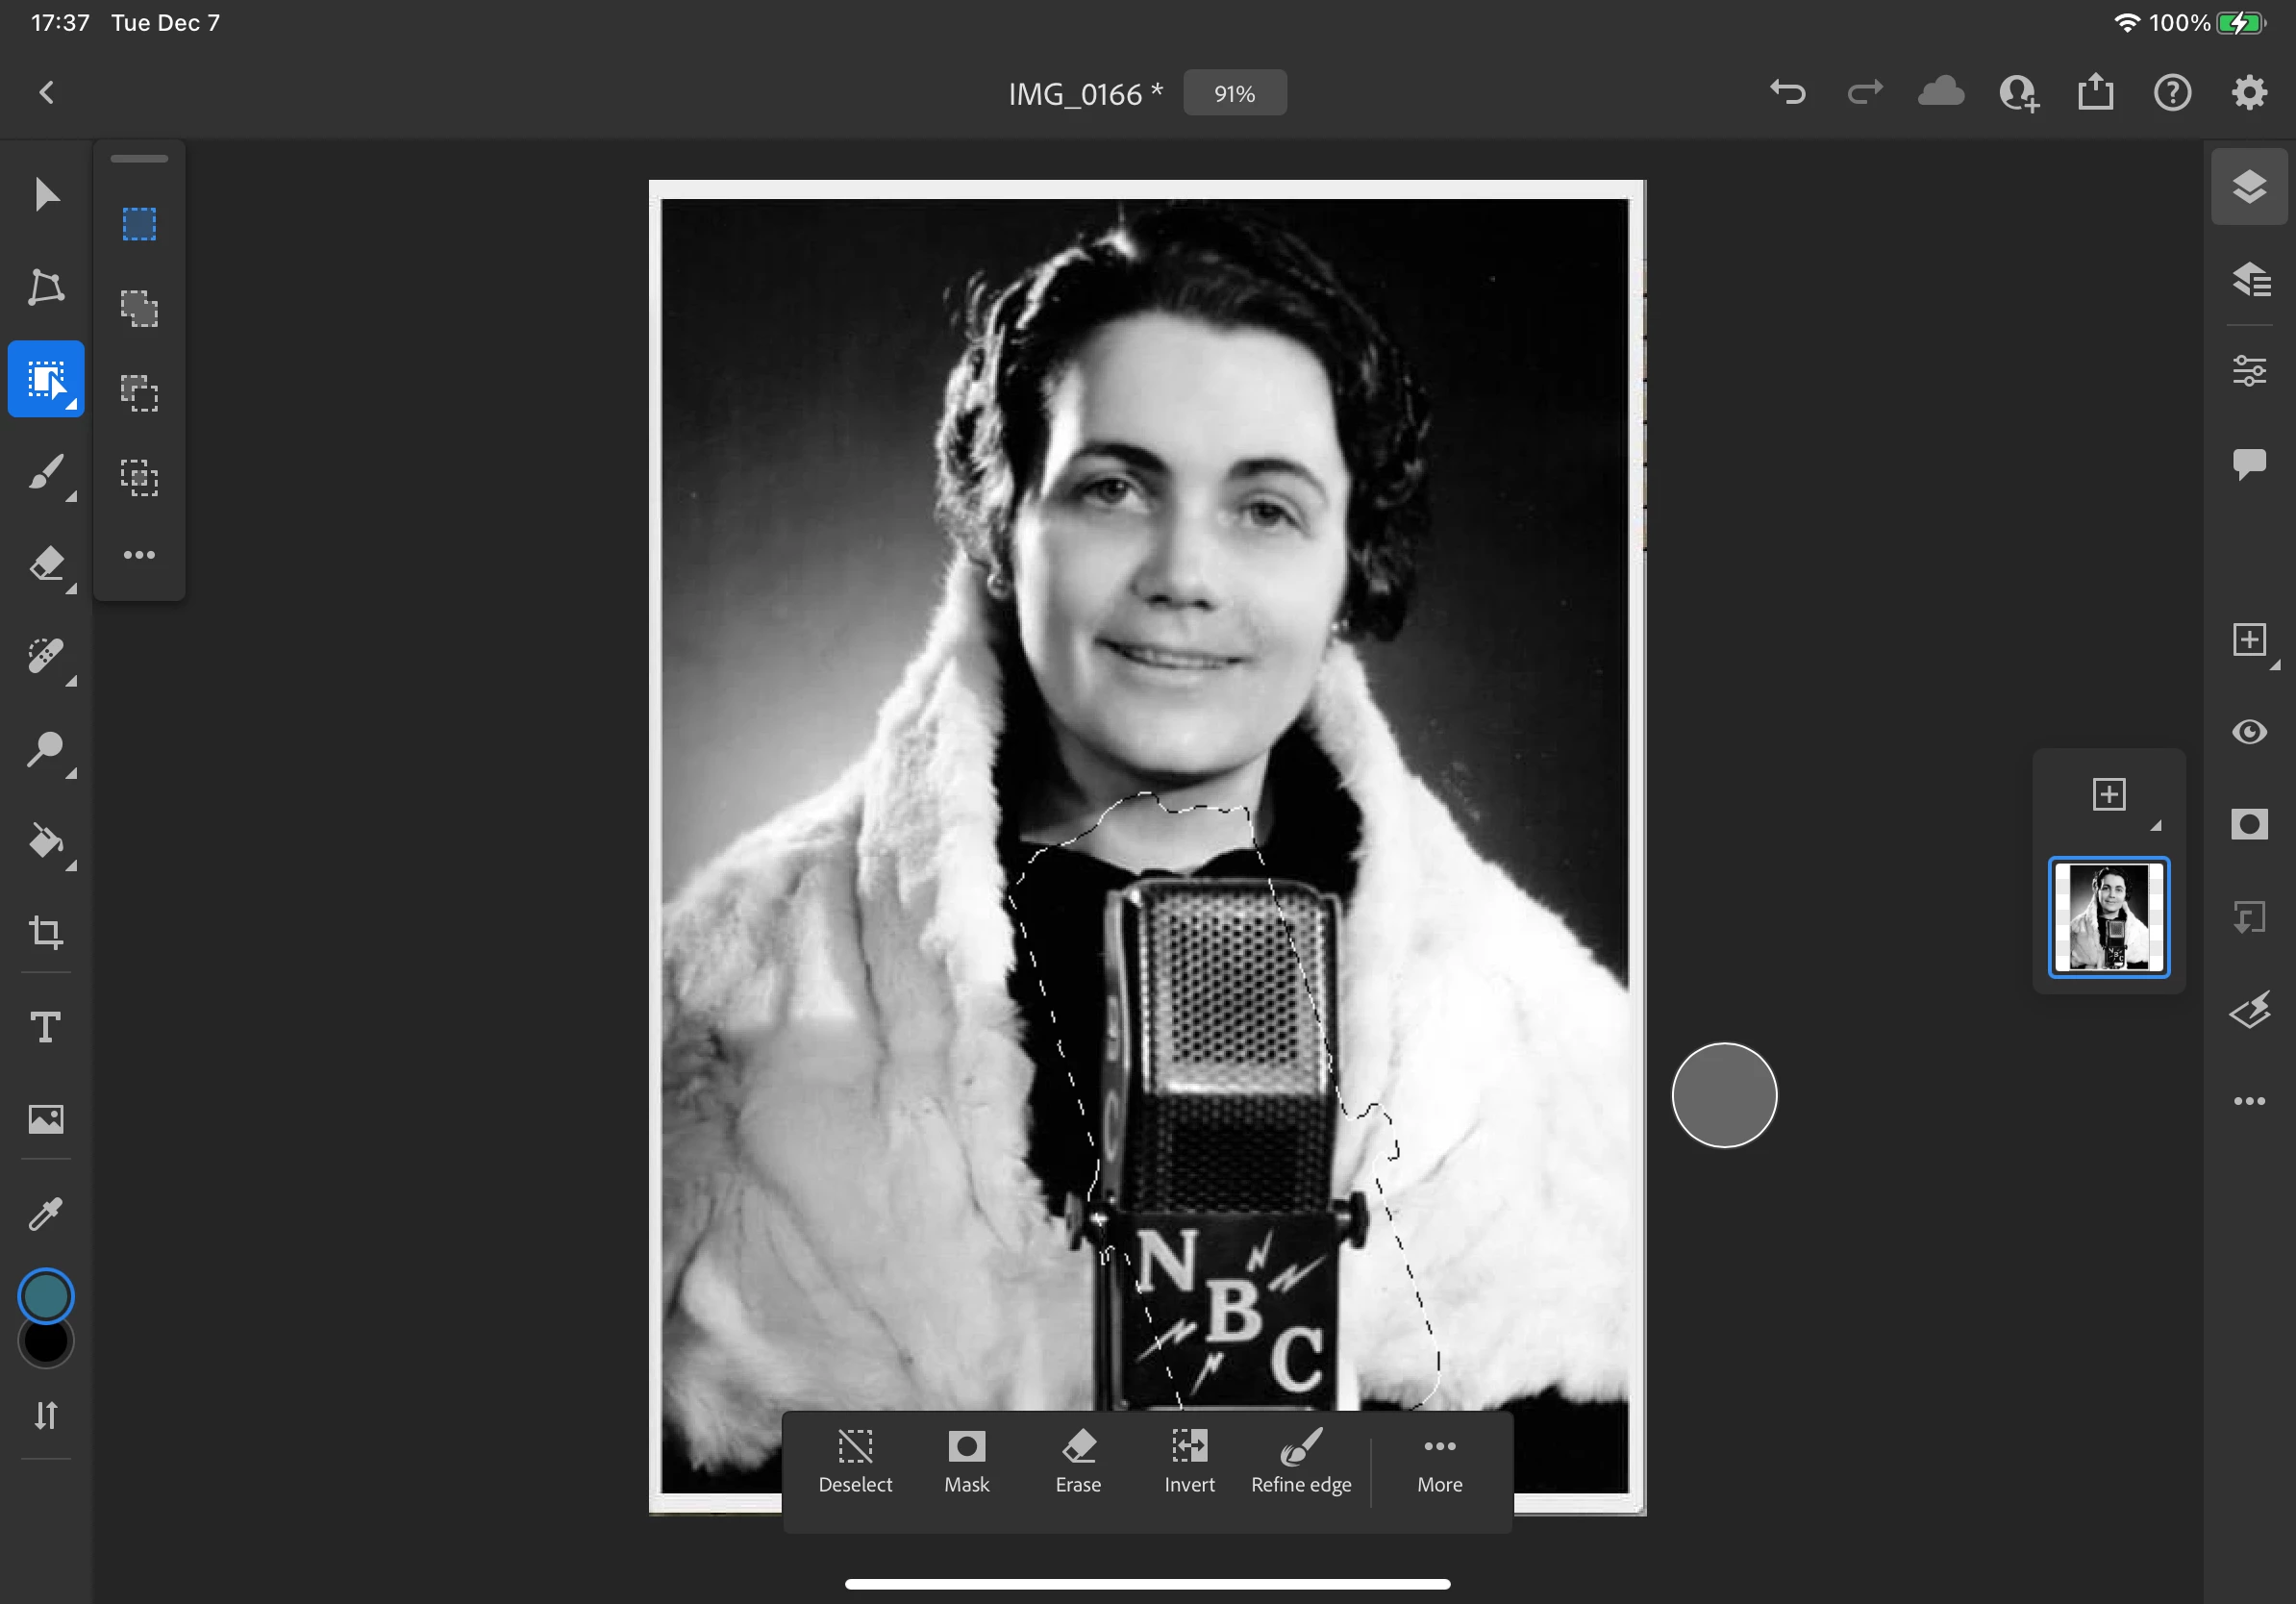Select the Move tool arrow
The width and height of the screenshot is (2296, 1604).
(x=46, y=194)
